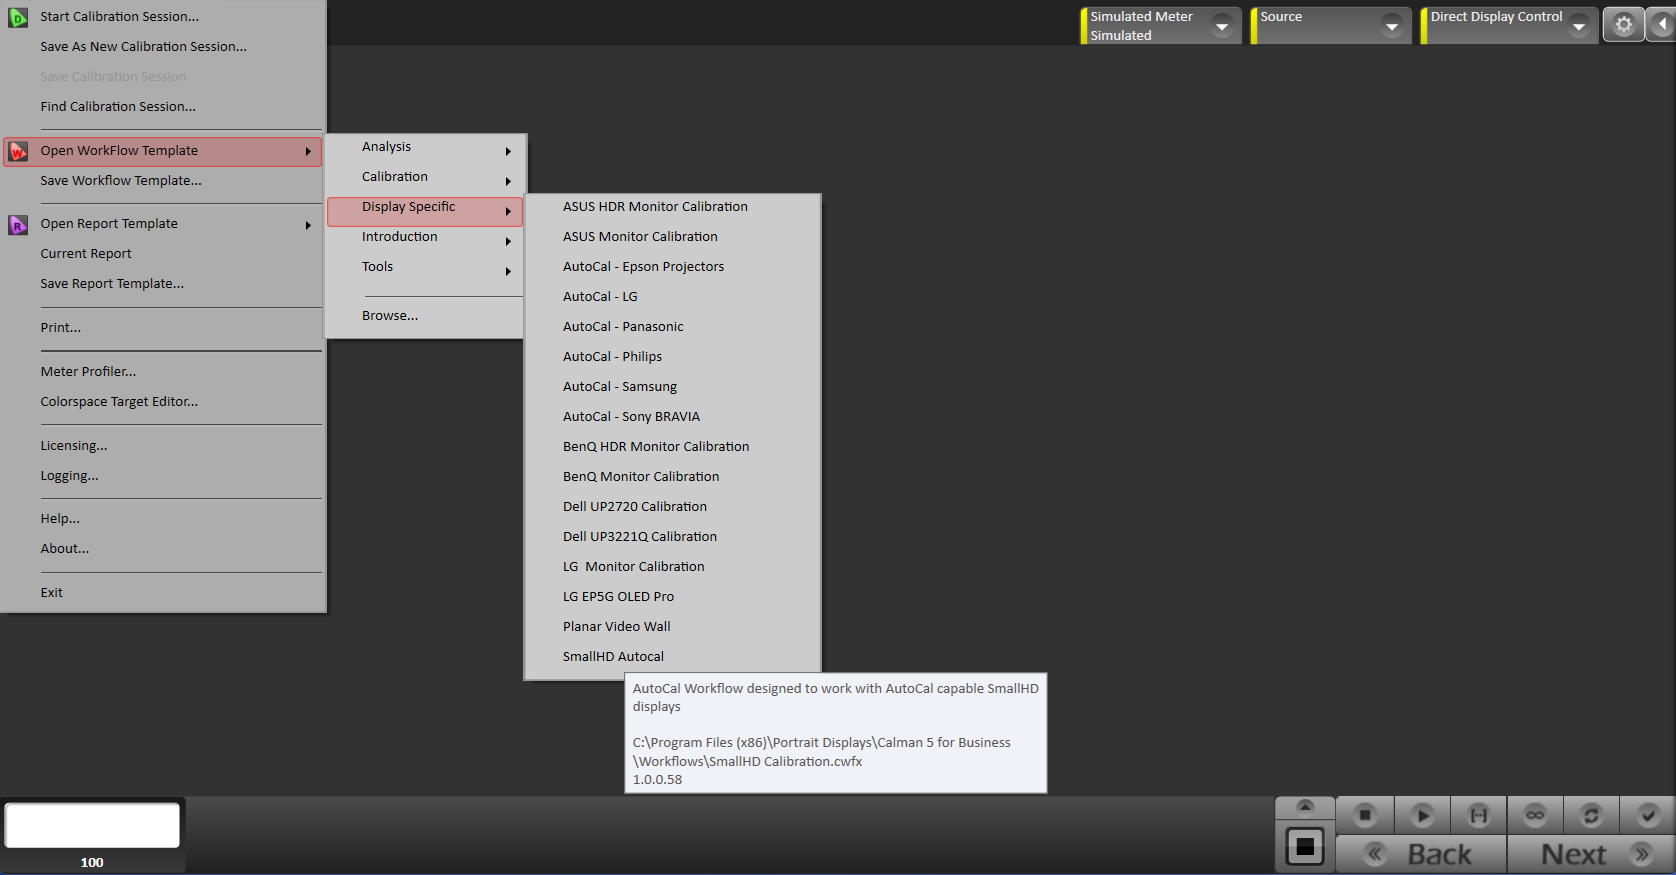Expand the Open Report Template submenu
Image resolution: width=1676 pixels, height=875 pixels.
[163, 224]
